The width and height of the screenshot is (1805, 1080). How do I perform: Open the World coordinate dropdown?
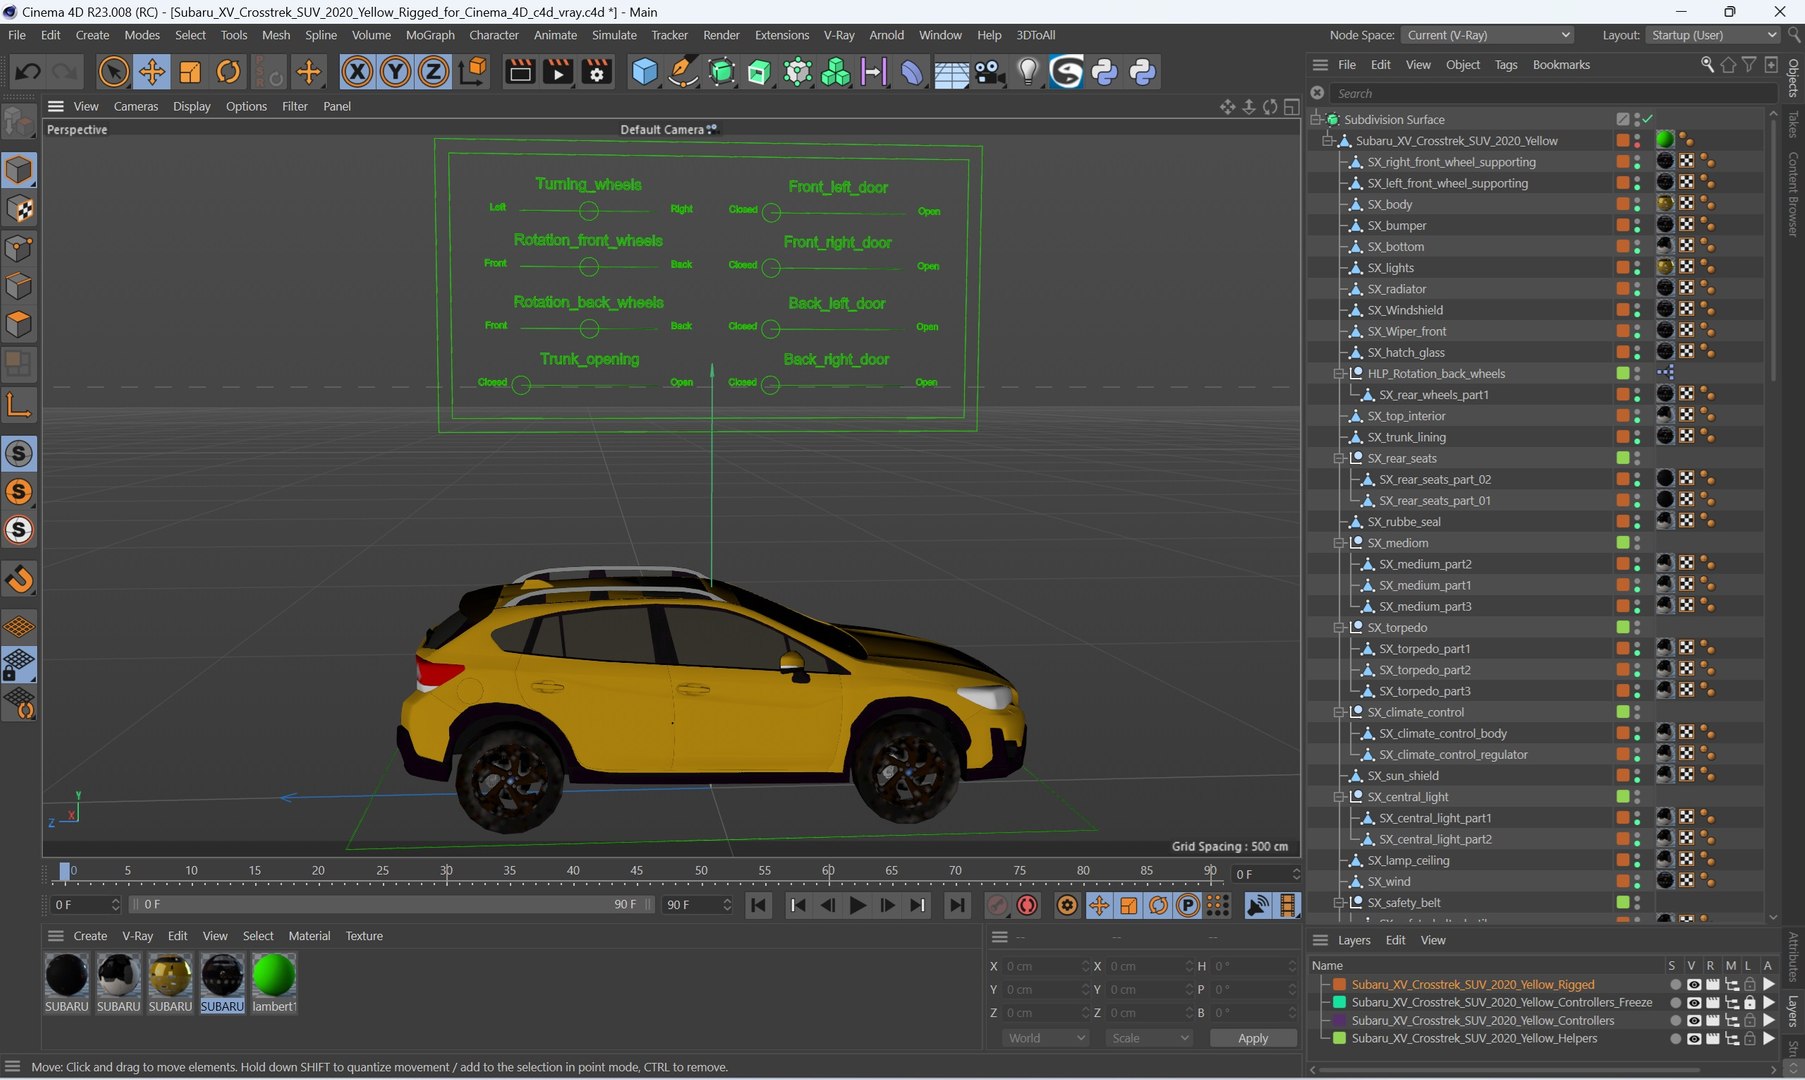point(1045,1038)
